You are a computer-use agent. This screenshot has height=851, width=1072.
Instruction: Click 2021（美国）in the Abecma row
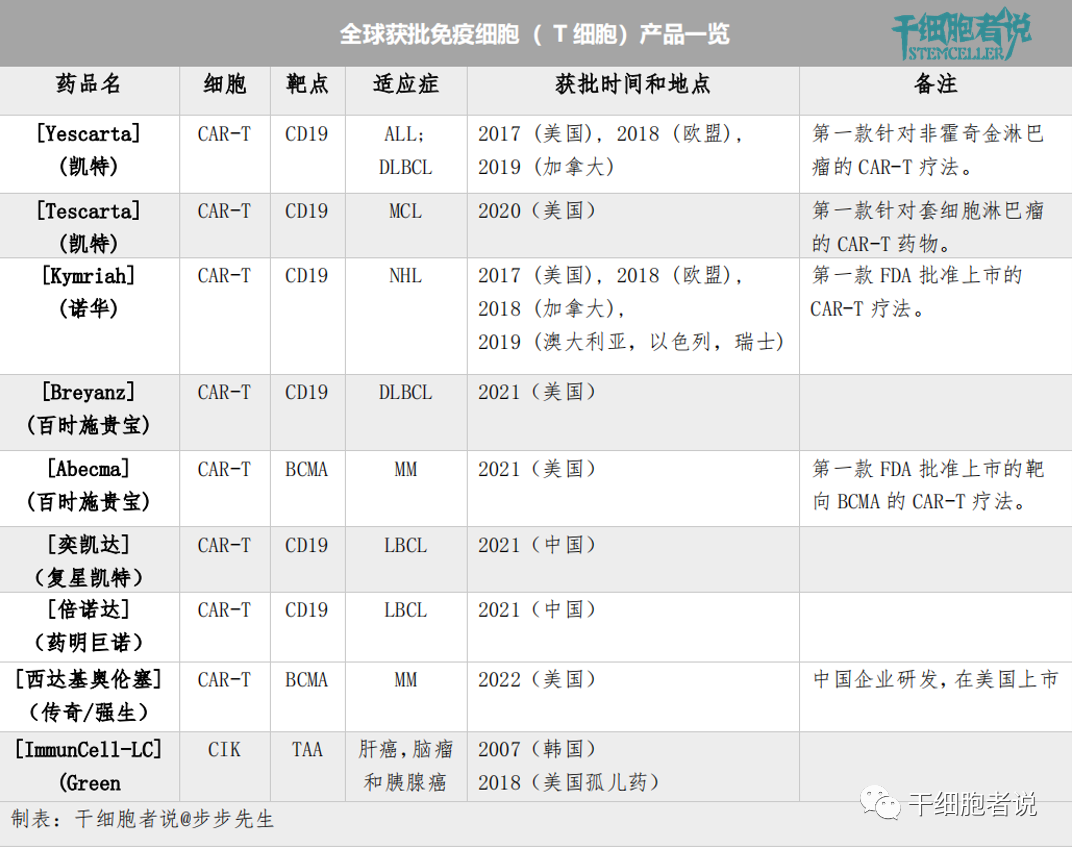click(x=537, y=470)
